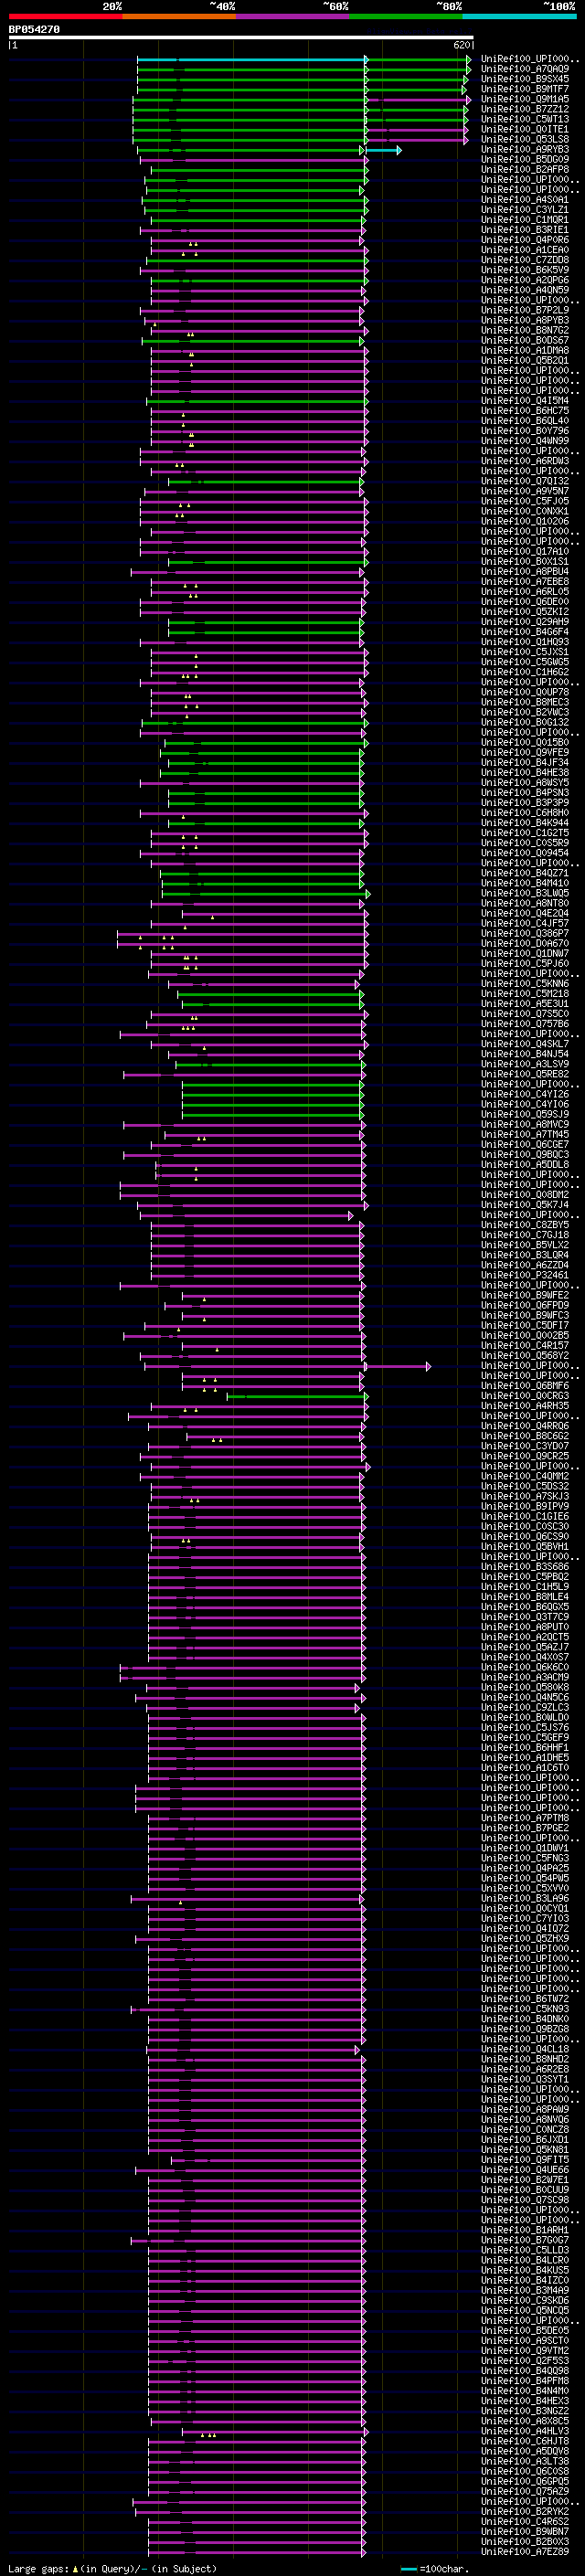Select hit UniRef100_Q53LS8
This screenshot has width=585, height=2576.
tap(525, 139)
